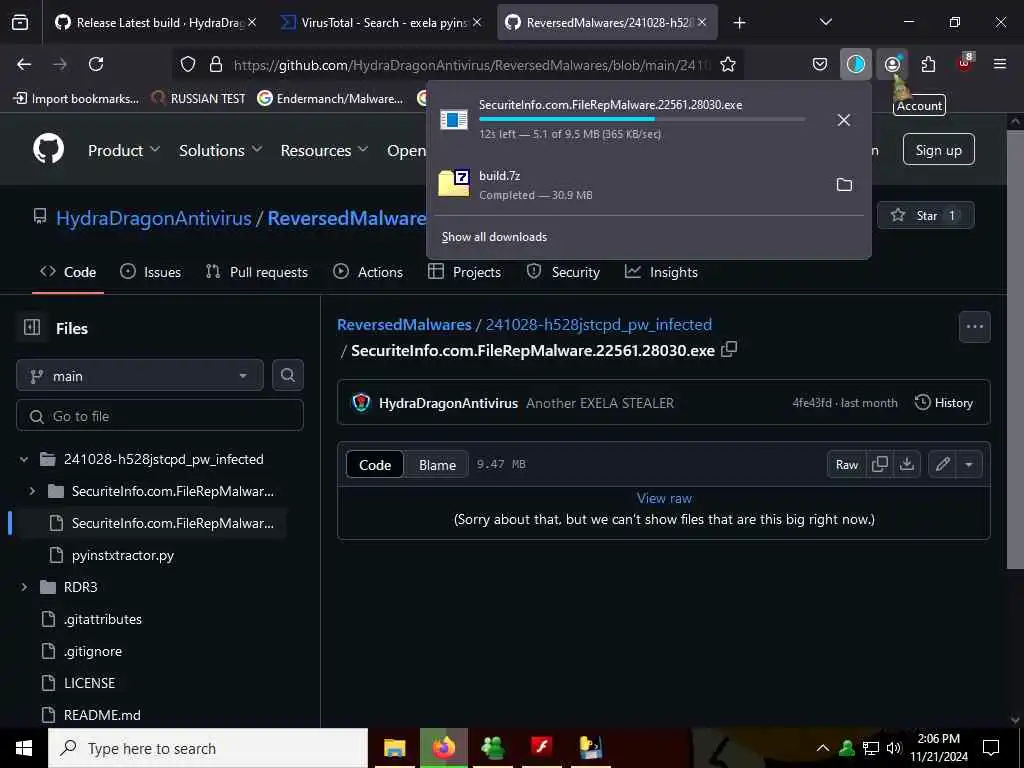The image size is (1024, 768).
Task: Expand the Resources menu
Action: (325, 150)
